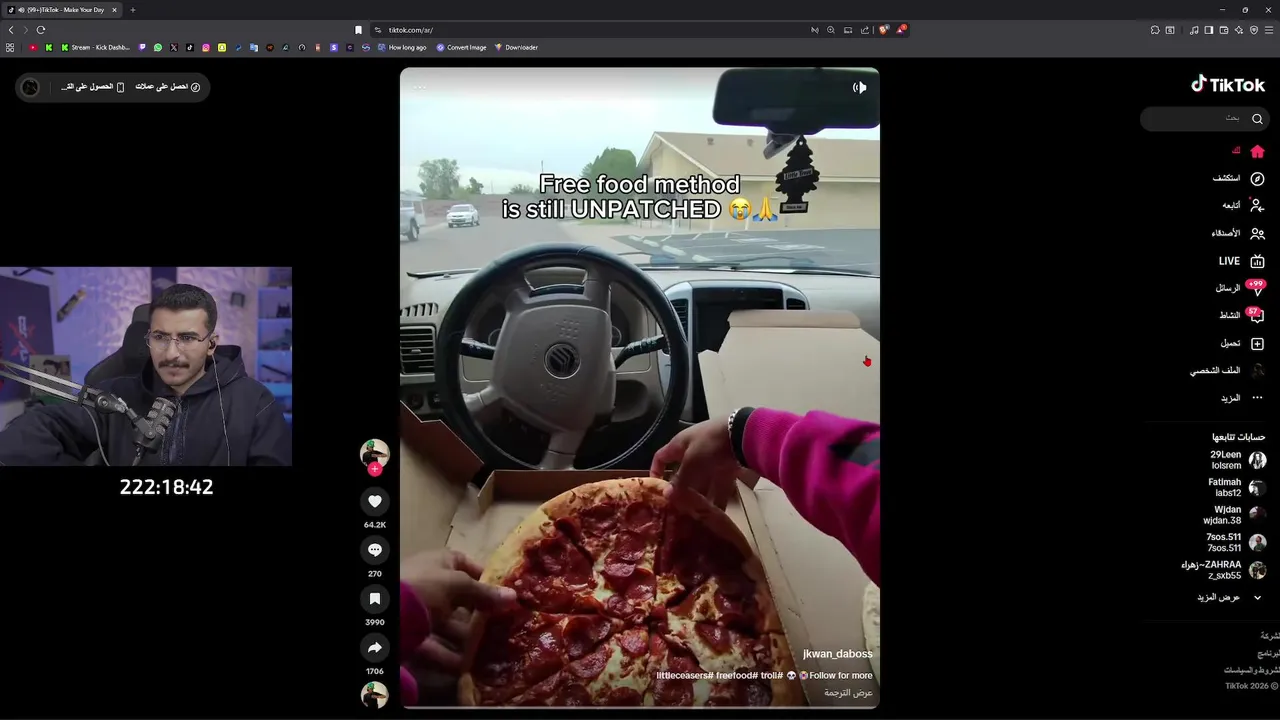Go to the Home feed icon
The height and width of the screenshot is (720, 1280).
[x=1257, y=151]
